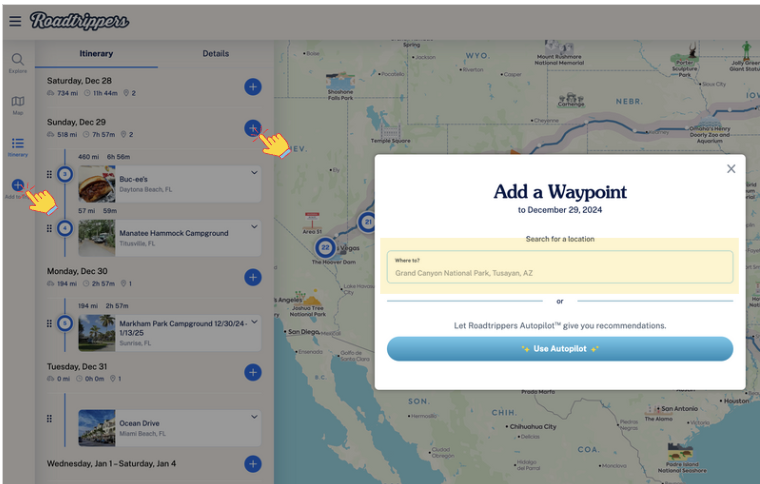Expand the Ocean Drive stop chevron

pos(254,417)
